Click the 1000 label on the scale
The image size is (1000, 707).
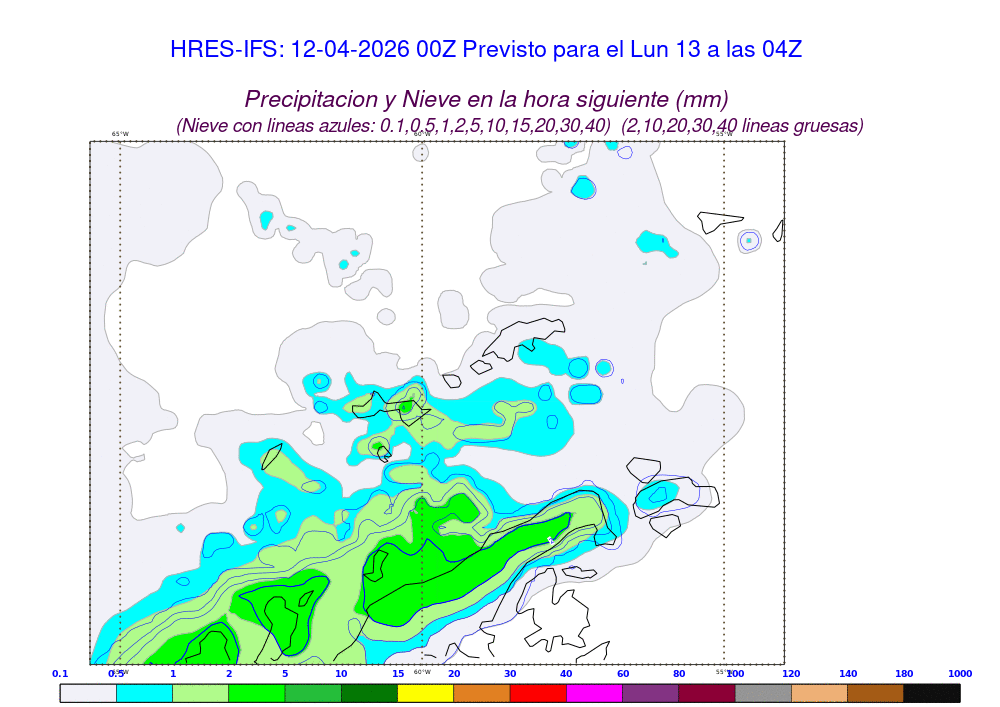point(959,674)
